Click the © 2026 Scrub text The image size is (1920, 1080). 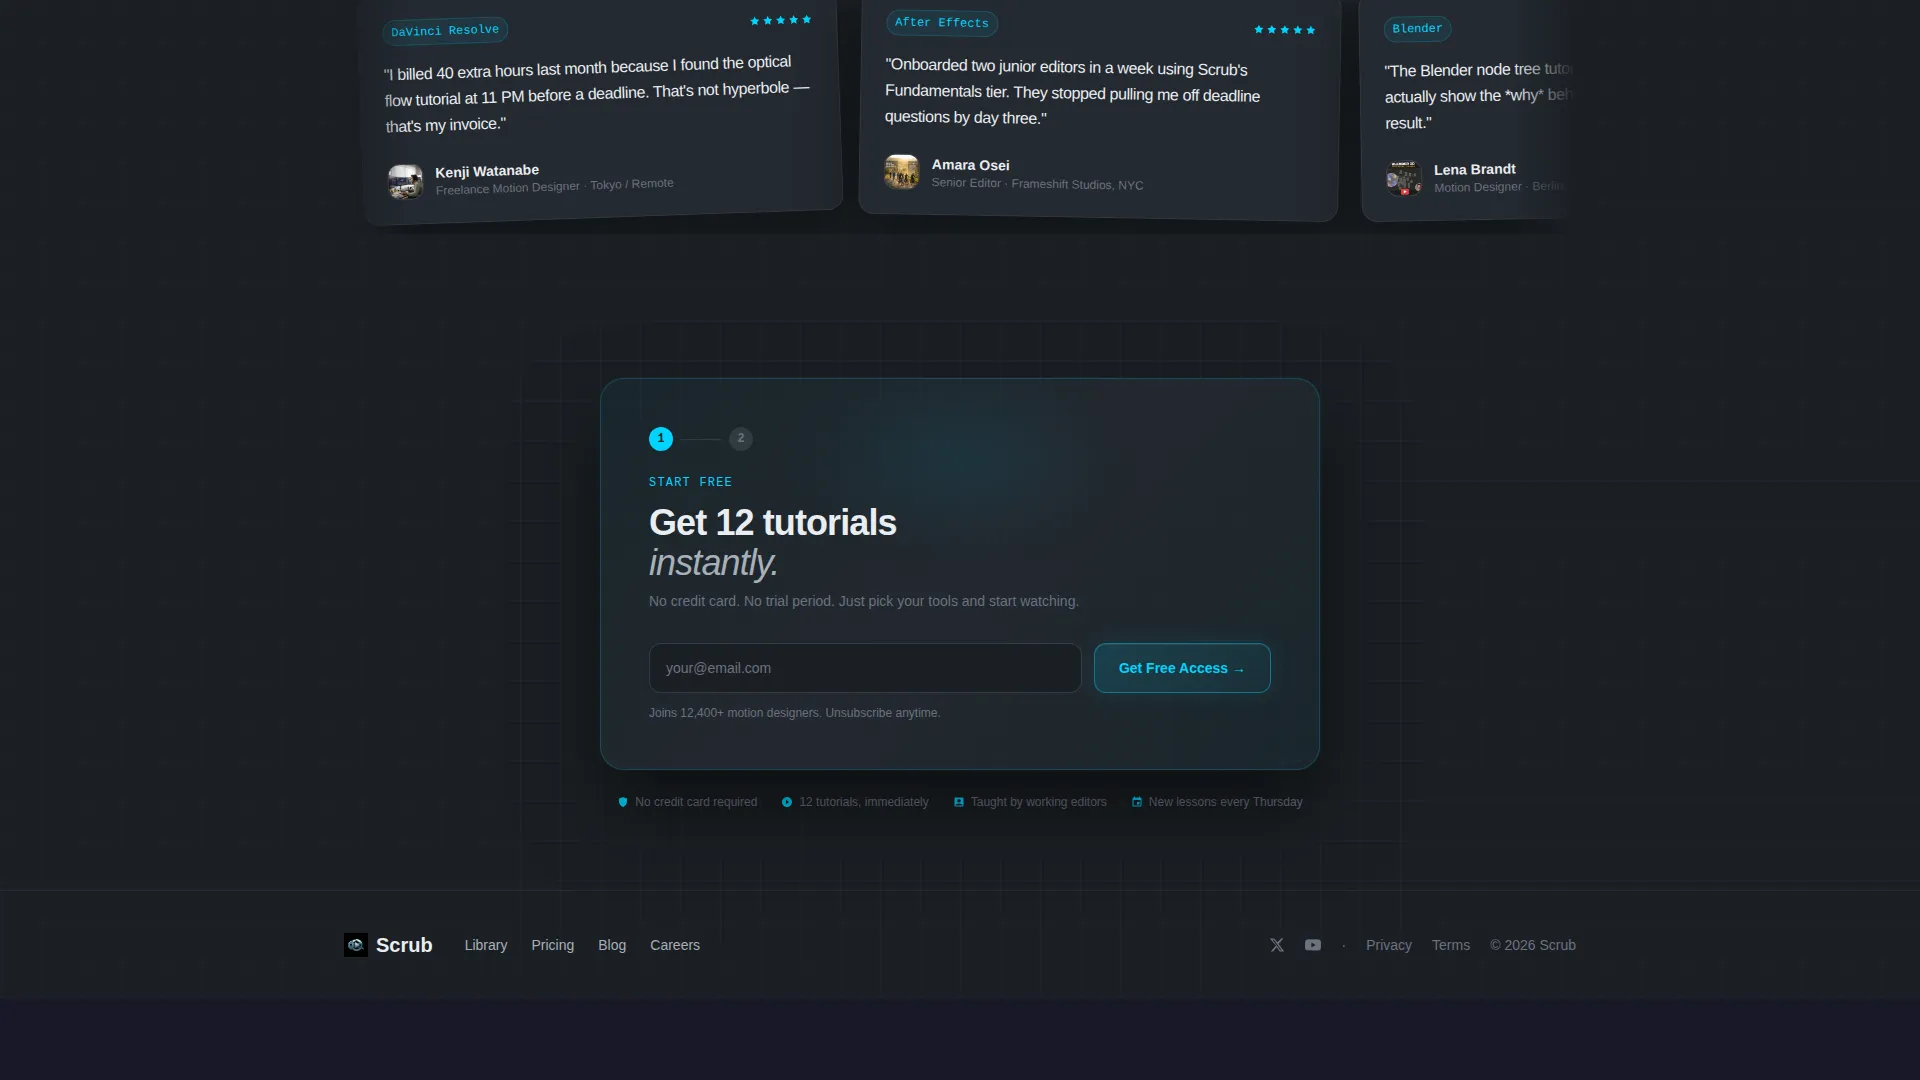(x=1533, y=945)
